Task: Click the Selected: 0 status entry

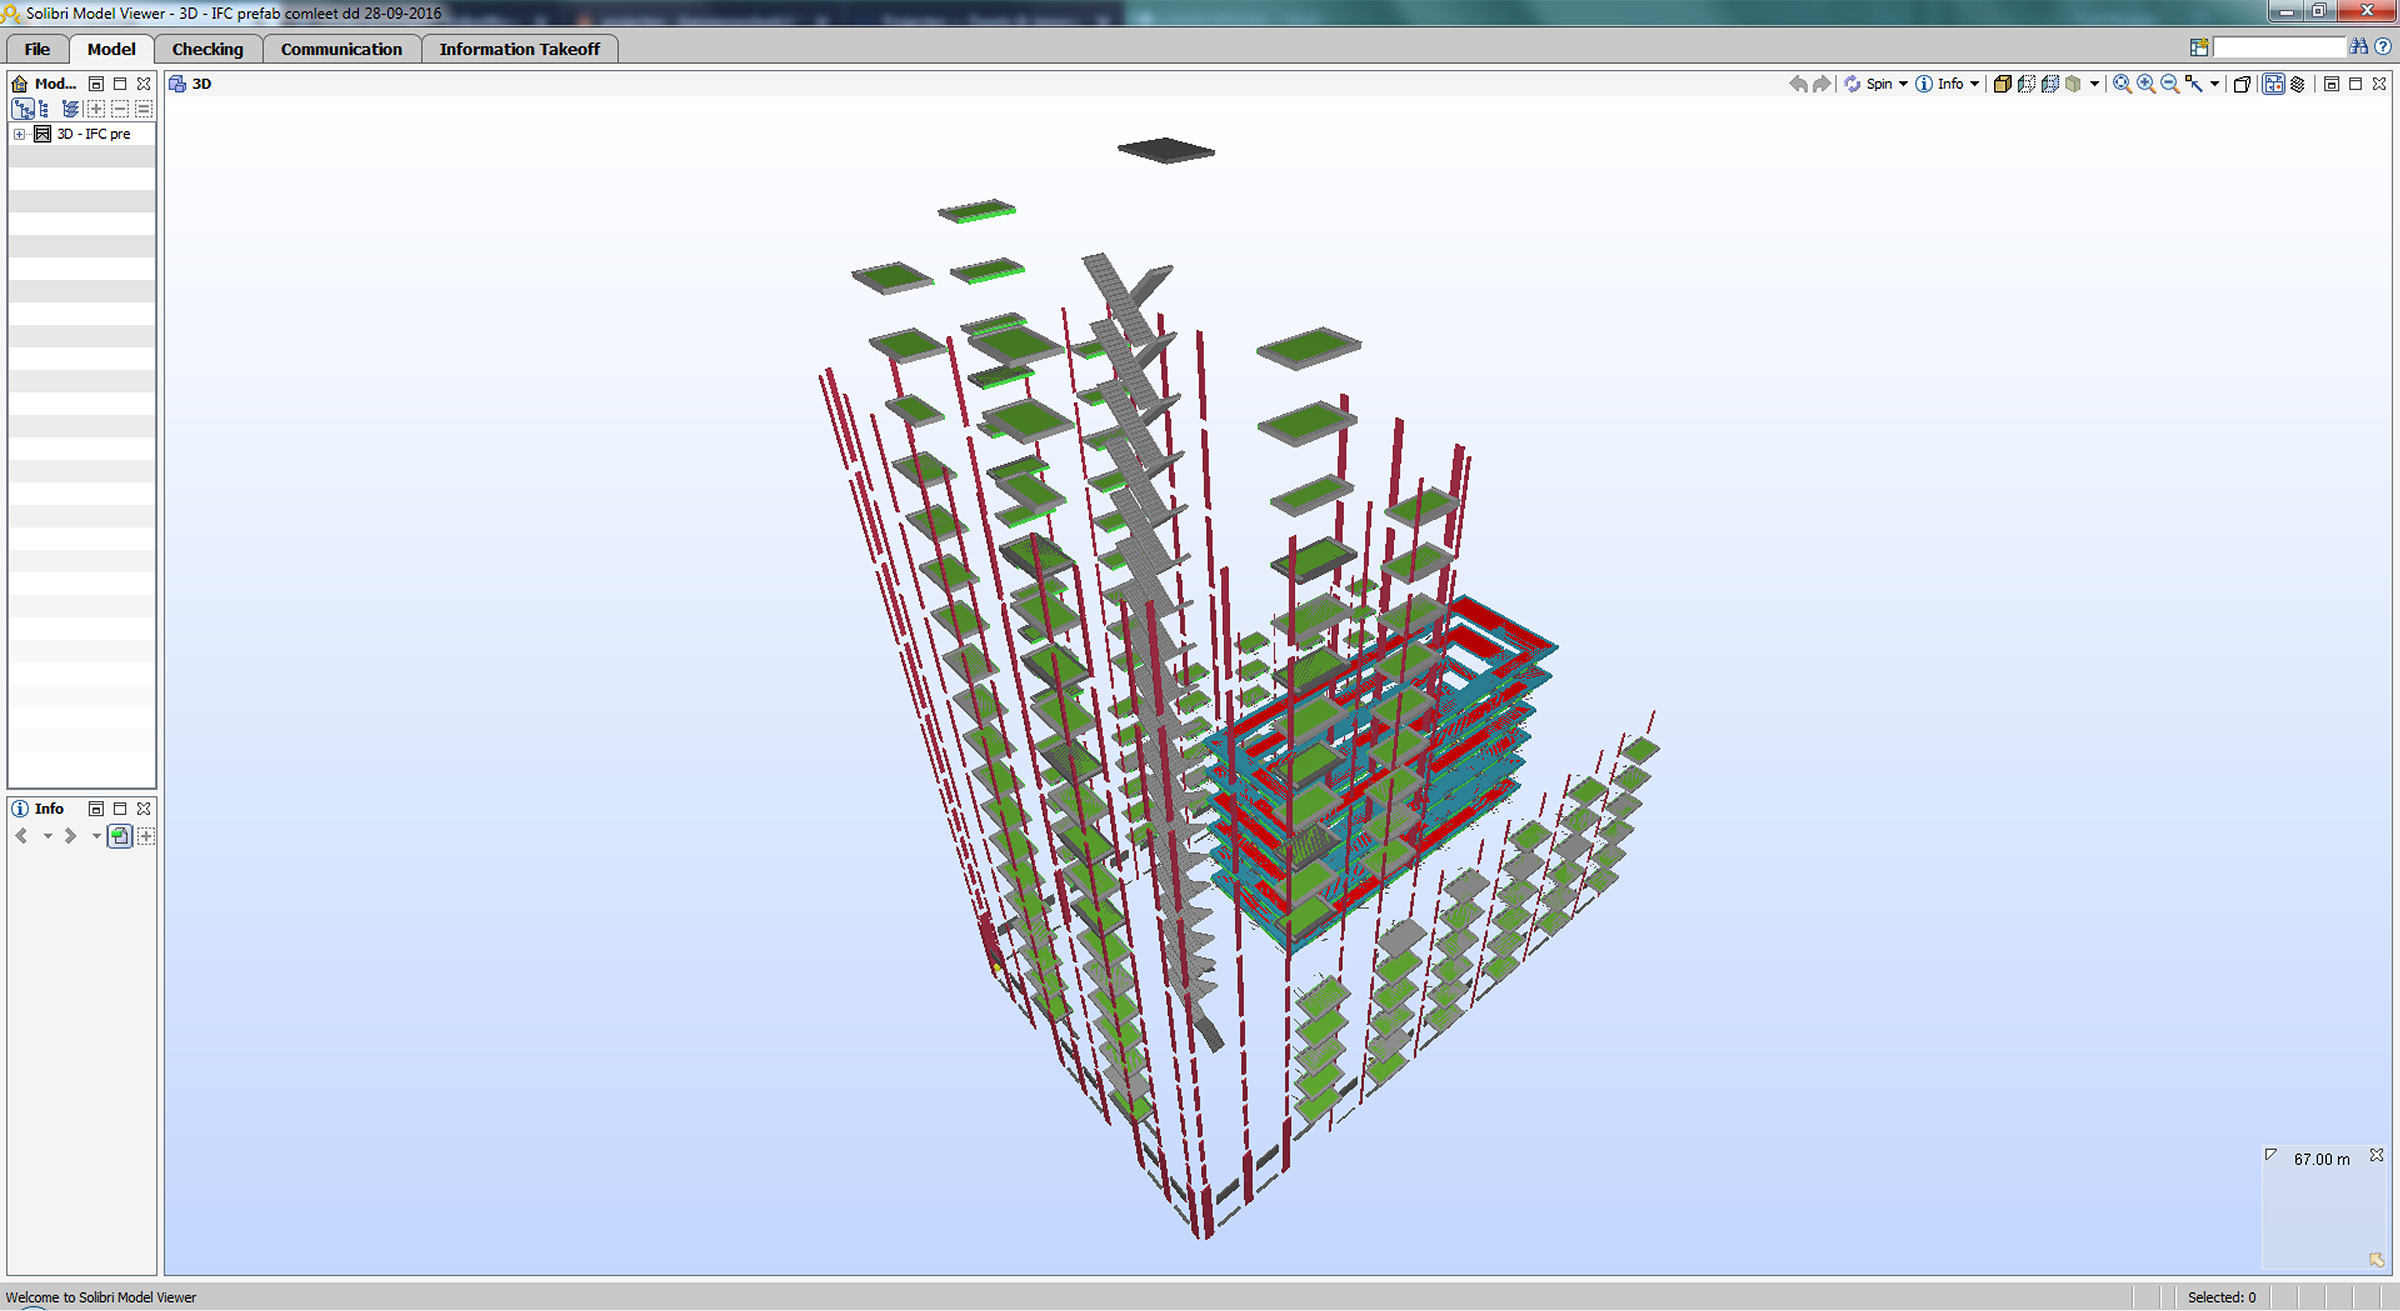Action: [2222, 1297]
